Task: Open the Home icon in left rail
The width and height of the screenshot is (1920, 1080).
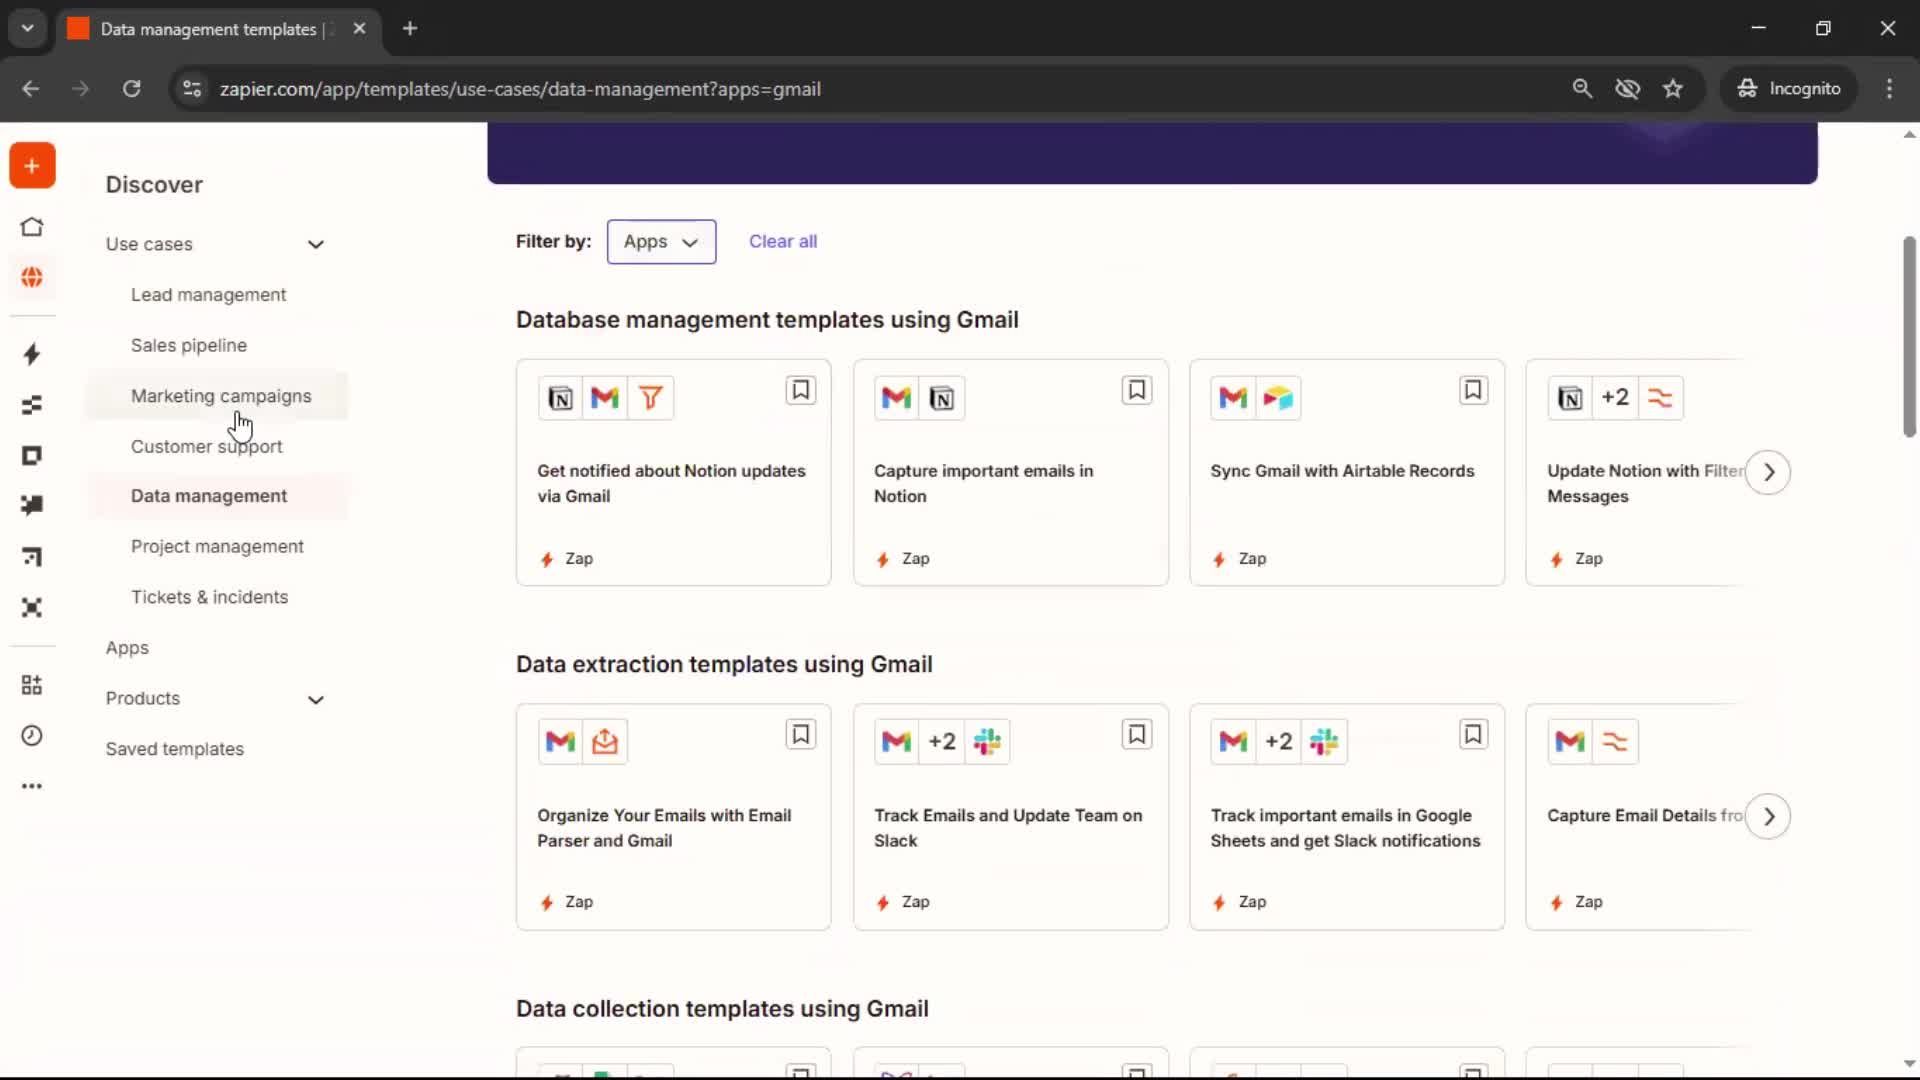Action: (32, 227)
